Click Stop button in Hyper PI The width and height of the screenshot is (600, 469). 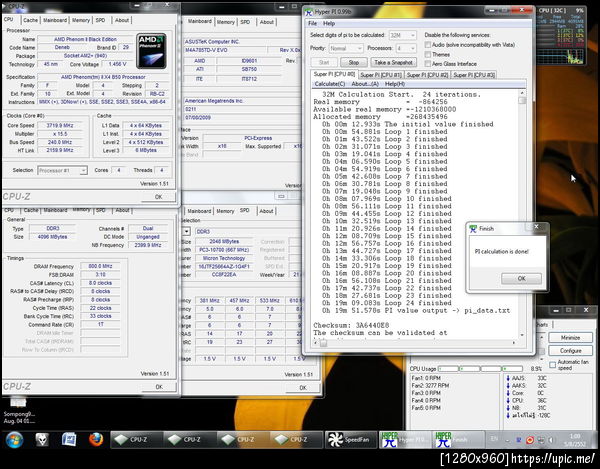pyautogui.click(x=354, y=62)
